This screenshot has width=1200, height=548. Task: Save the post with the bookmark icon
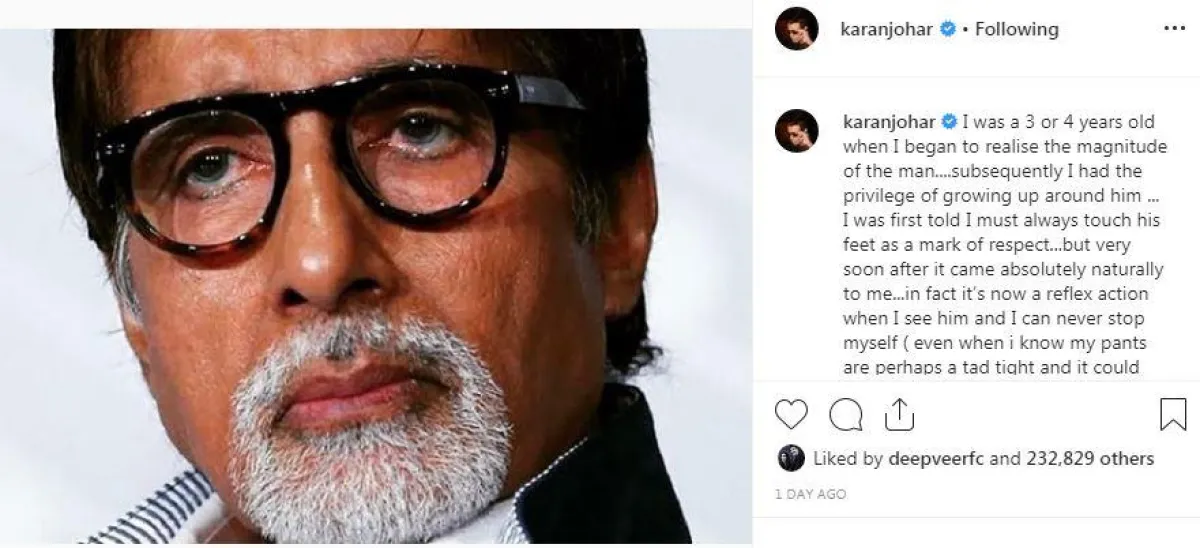(1172, 414)
